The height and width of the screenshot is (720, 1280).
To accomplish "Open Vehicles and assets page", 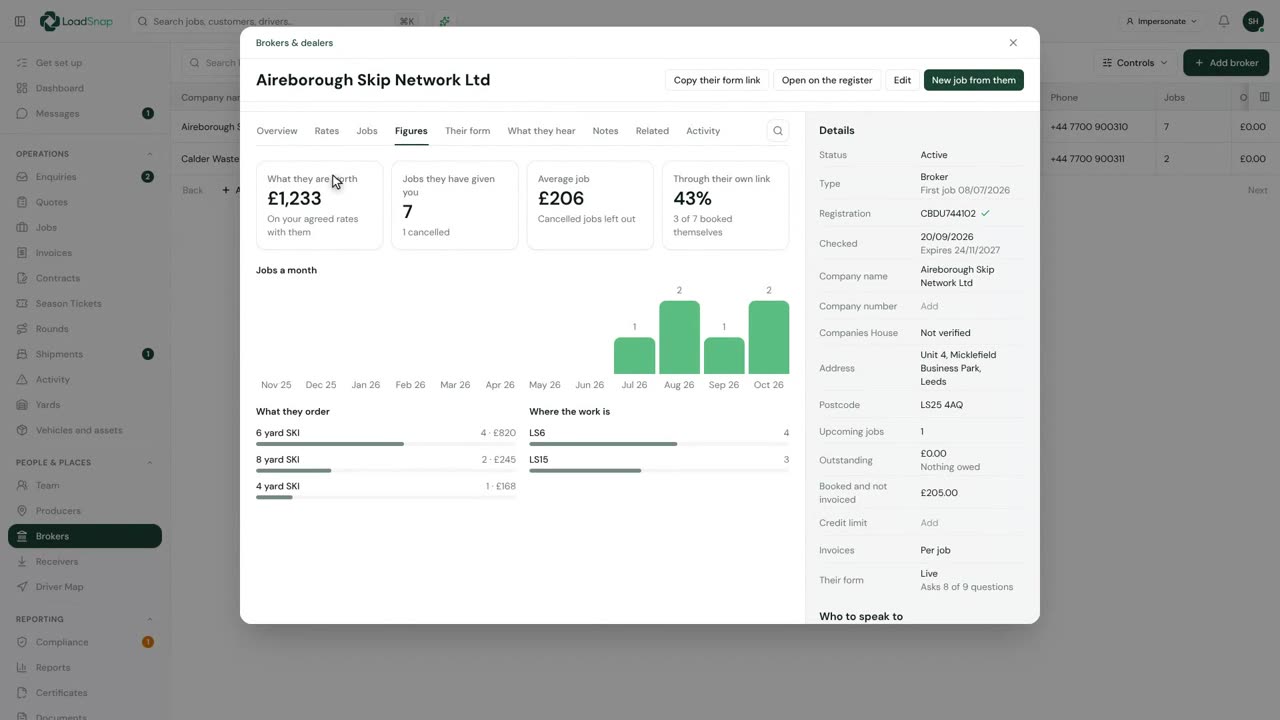I will [x=84, y=430].
